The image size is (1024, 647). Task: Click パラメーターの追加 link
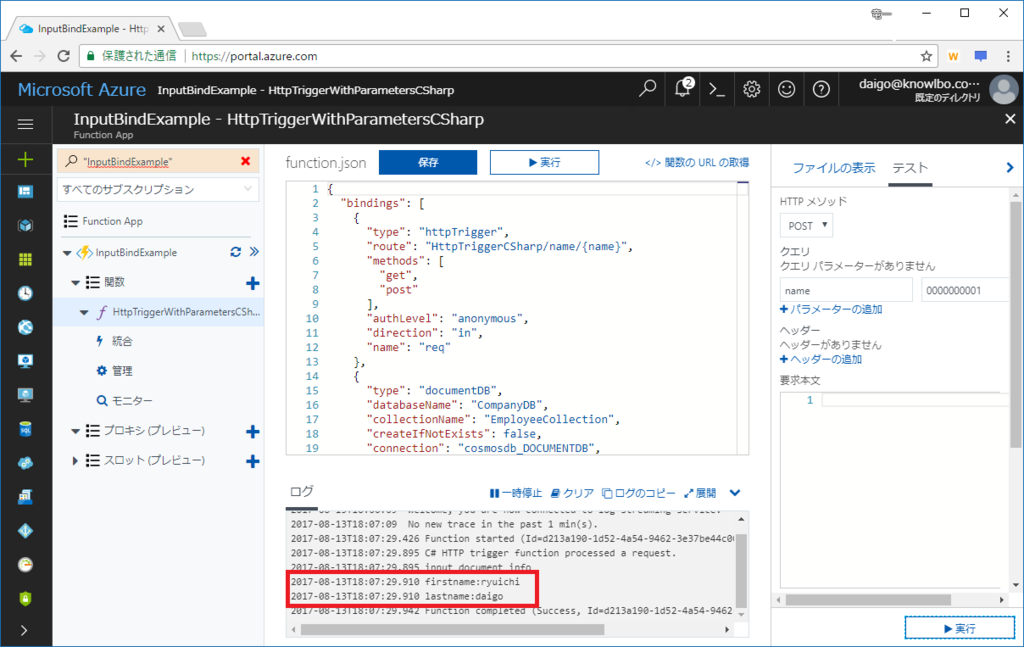[831, 309]
